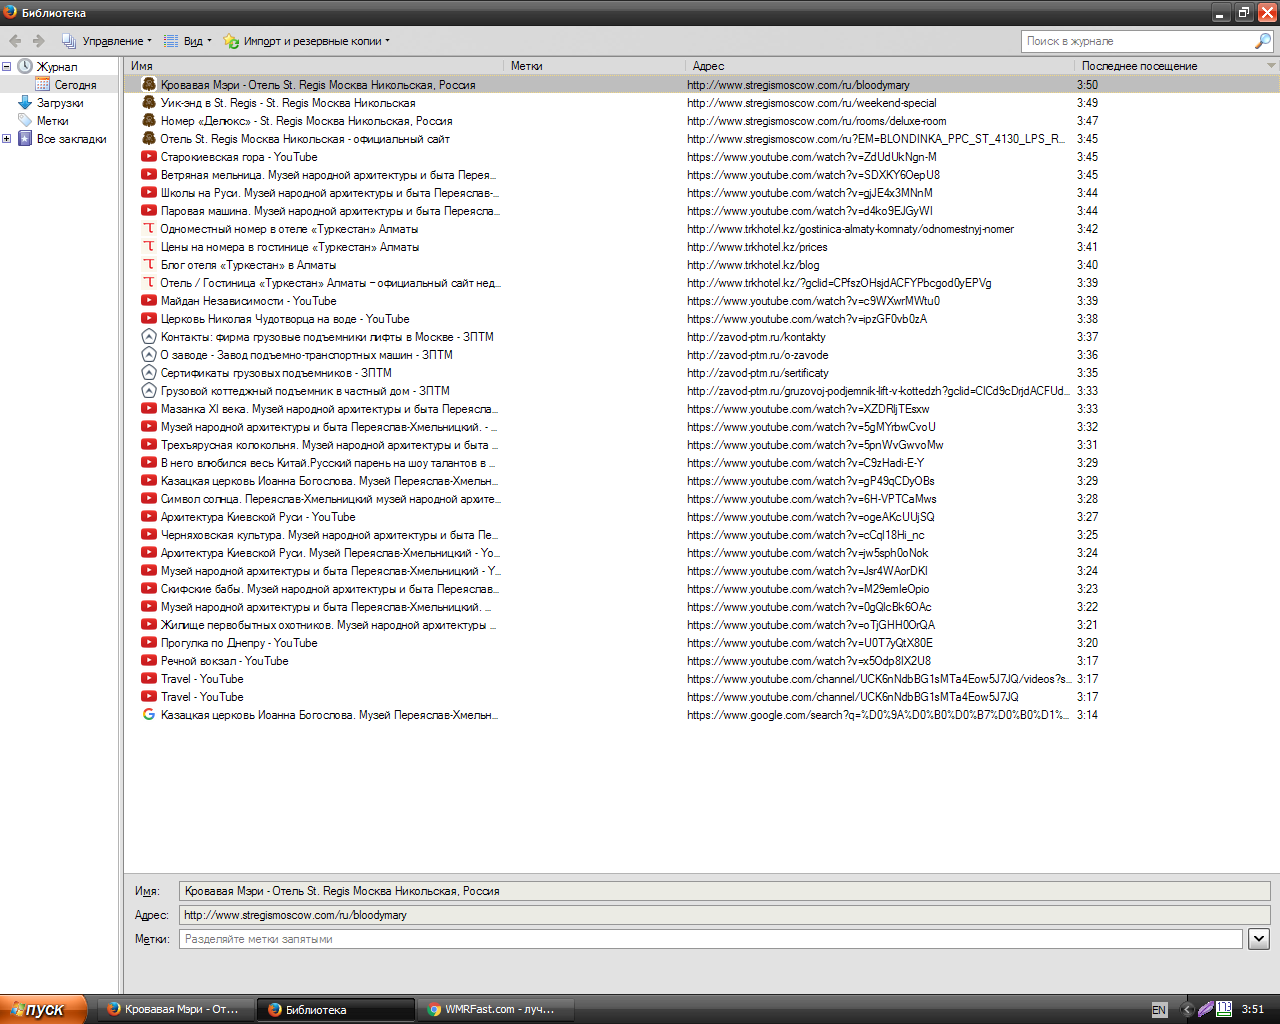Image resolution: width=1280 pixels, height=1024 pixels.
Task: Select row Сертификаты грузовых подъемников - ЗПТМ
Action: [701, 372]
